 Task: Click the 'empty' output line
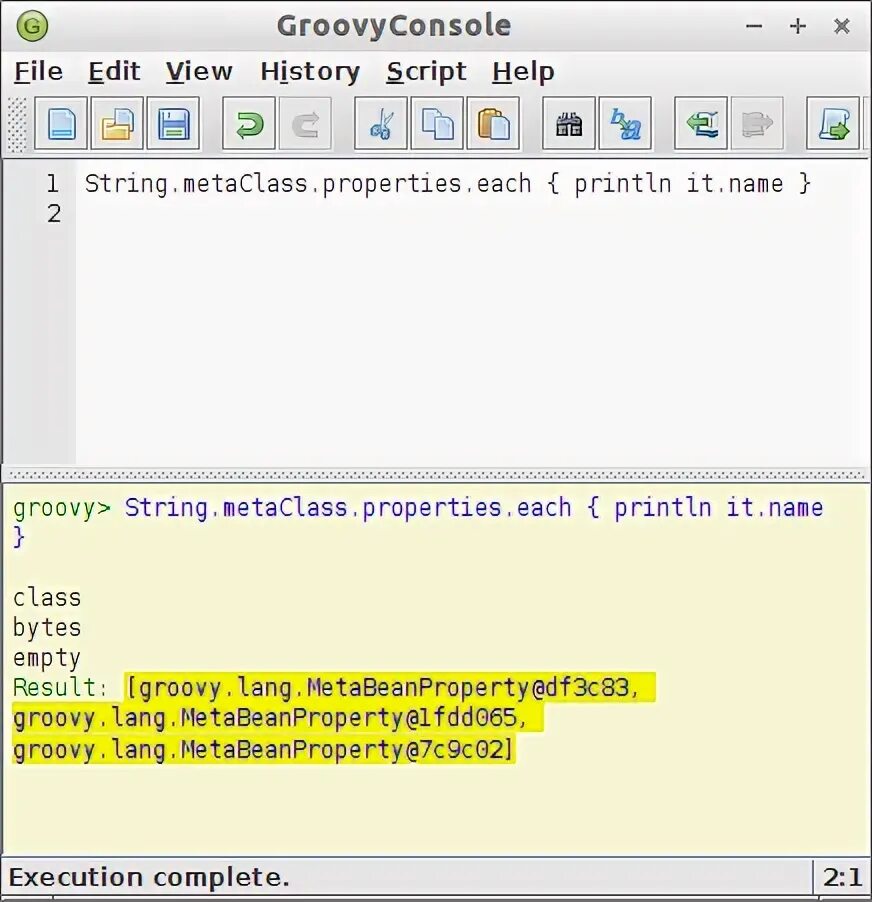pos(47,658)
